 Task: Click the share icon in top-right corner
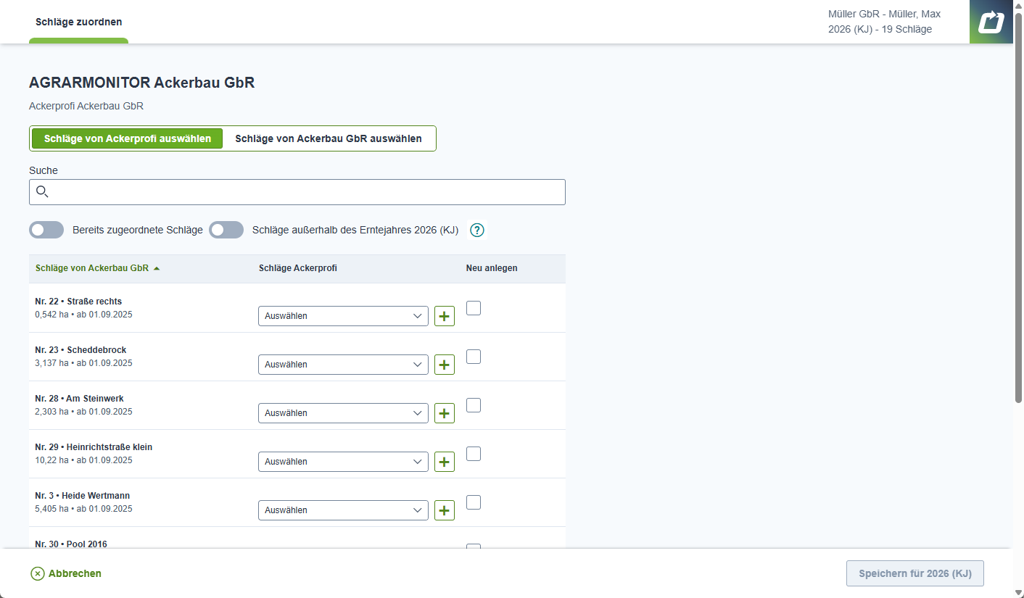(x=991, y=22)
